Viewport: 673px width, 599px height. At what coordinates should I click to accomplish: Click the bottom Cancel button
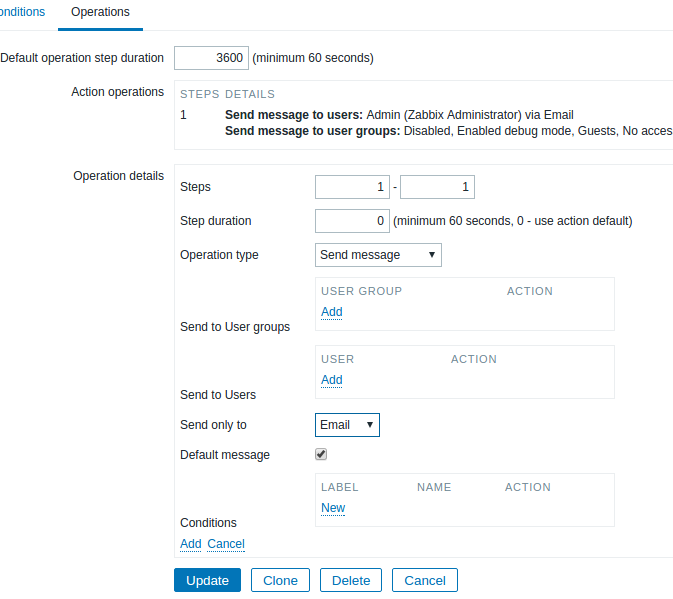[425, 581]
